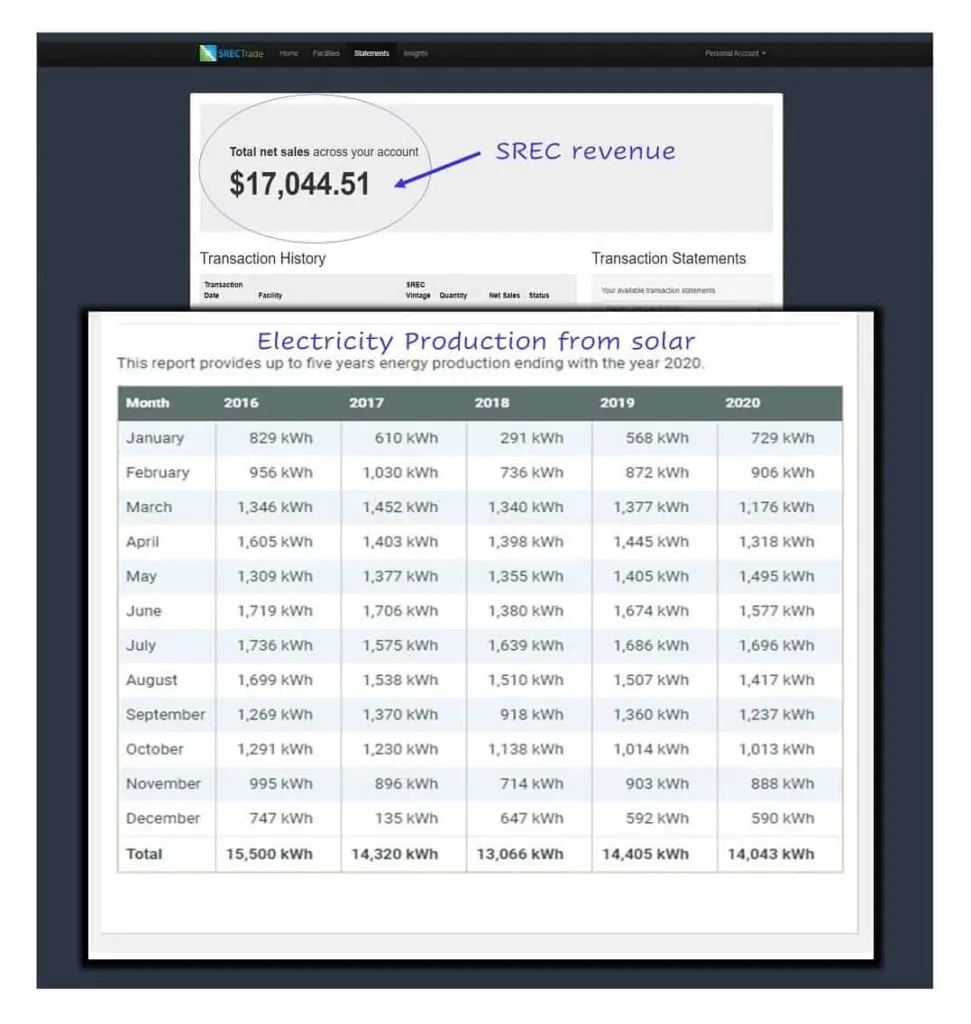
Task: Click the Status column header
Action: 539,296
